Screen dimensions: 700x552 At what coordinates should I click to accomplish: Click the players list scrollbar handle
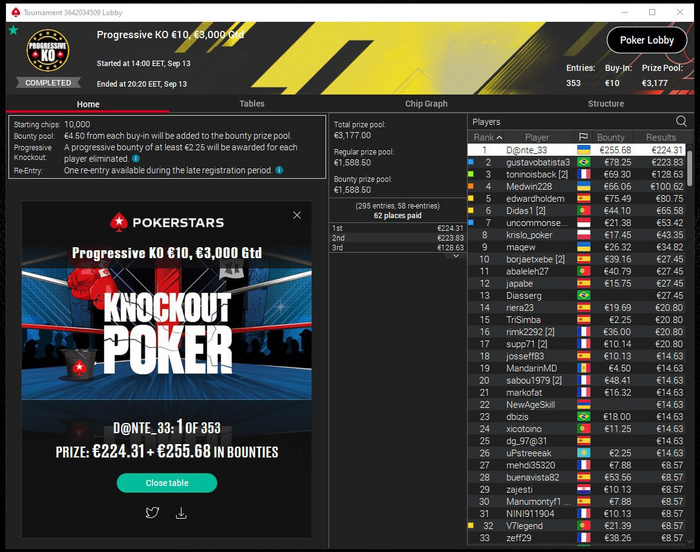pos(690,168)
